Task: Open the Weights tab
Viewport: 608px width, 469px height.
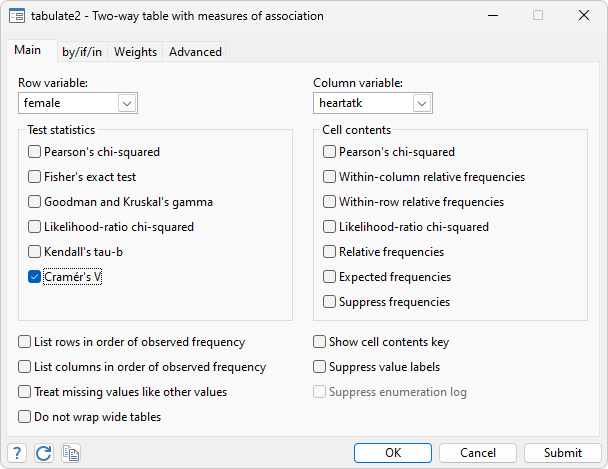Action: [x=135, y=52]
